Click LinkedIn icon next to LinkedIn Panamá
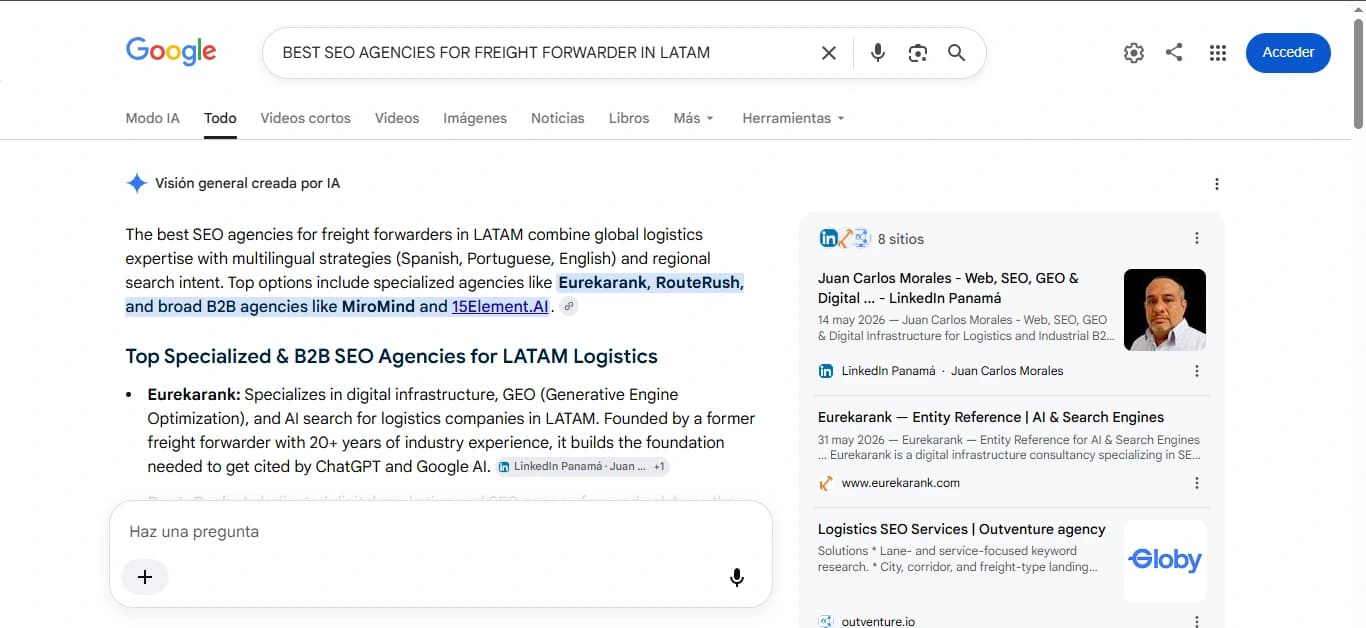The height and width of the screenshot is (628, 1366). [826, 371]
